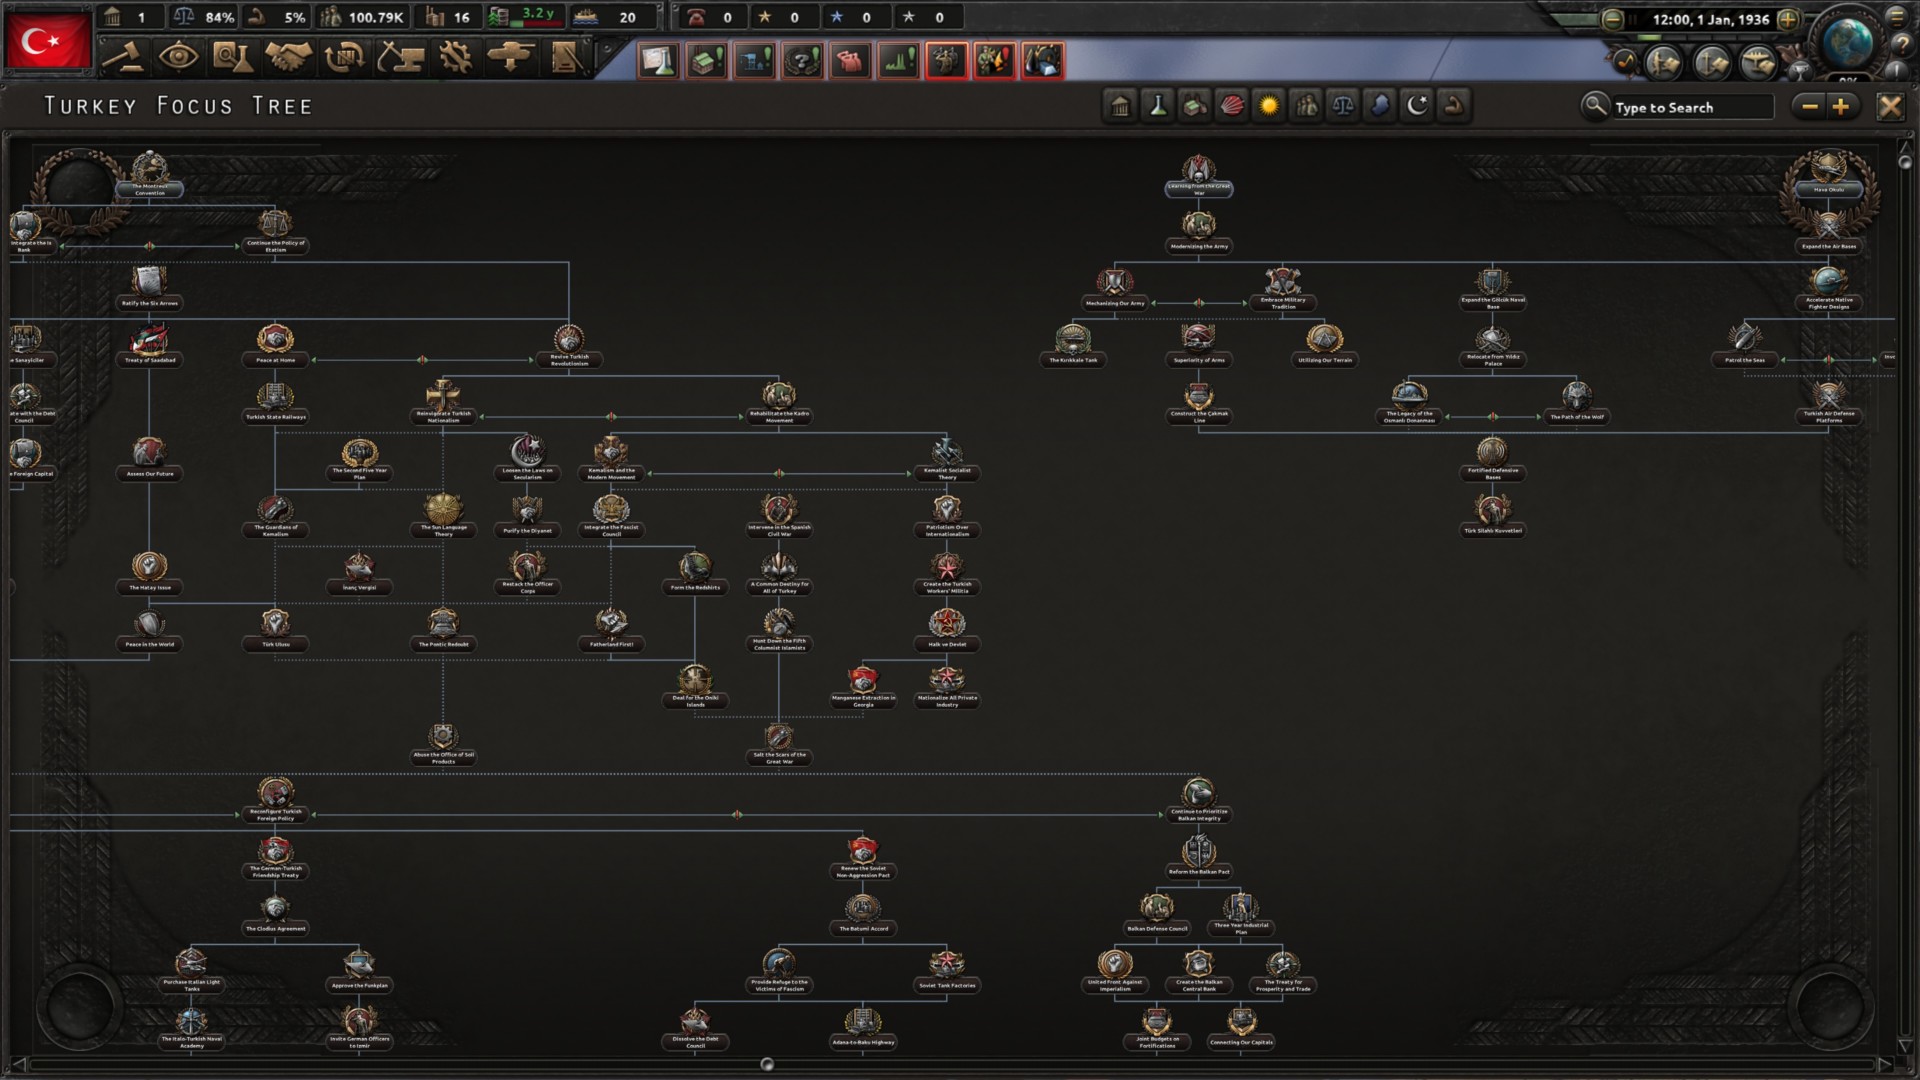Increase game speed with the plus button
1920x1080 pixels.
[x=1788, y=19]
